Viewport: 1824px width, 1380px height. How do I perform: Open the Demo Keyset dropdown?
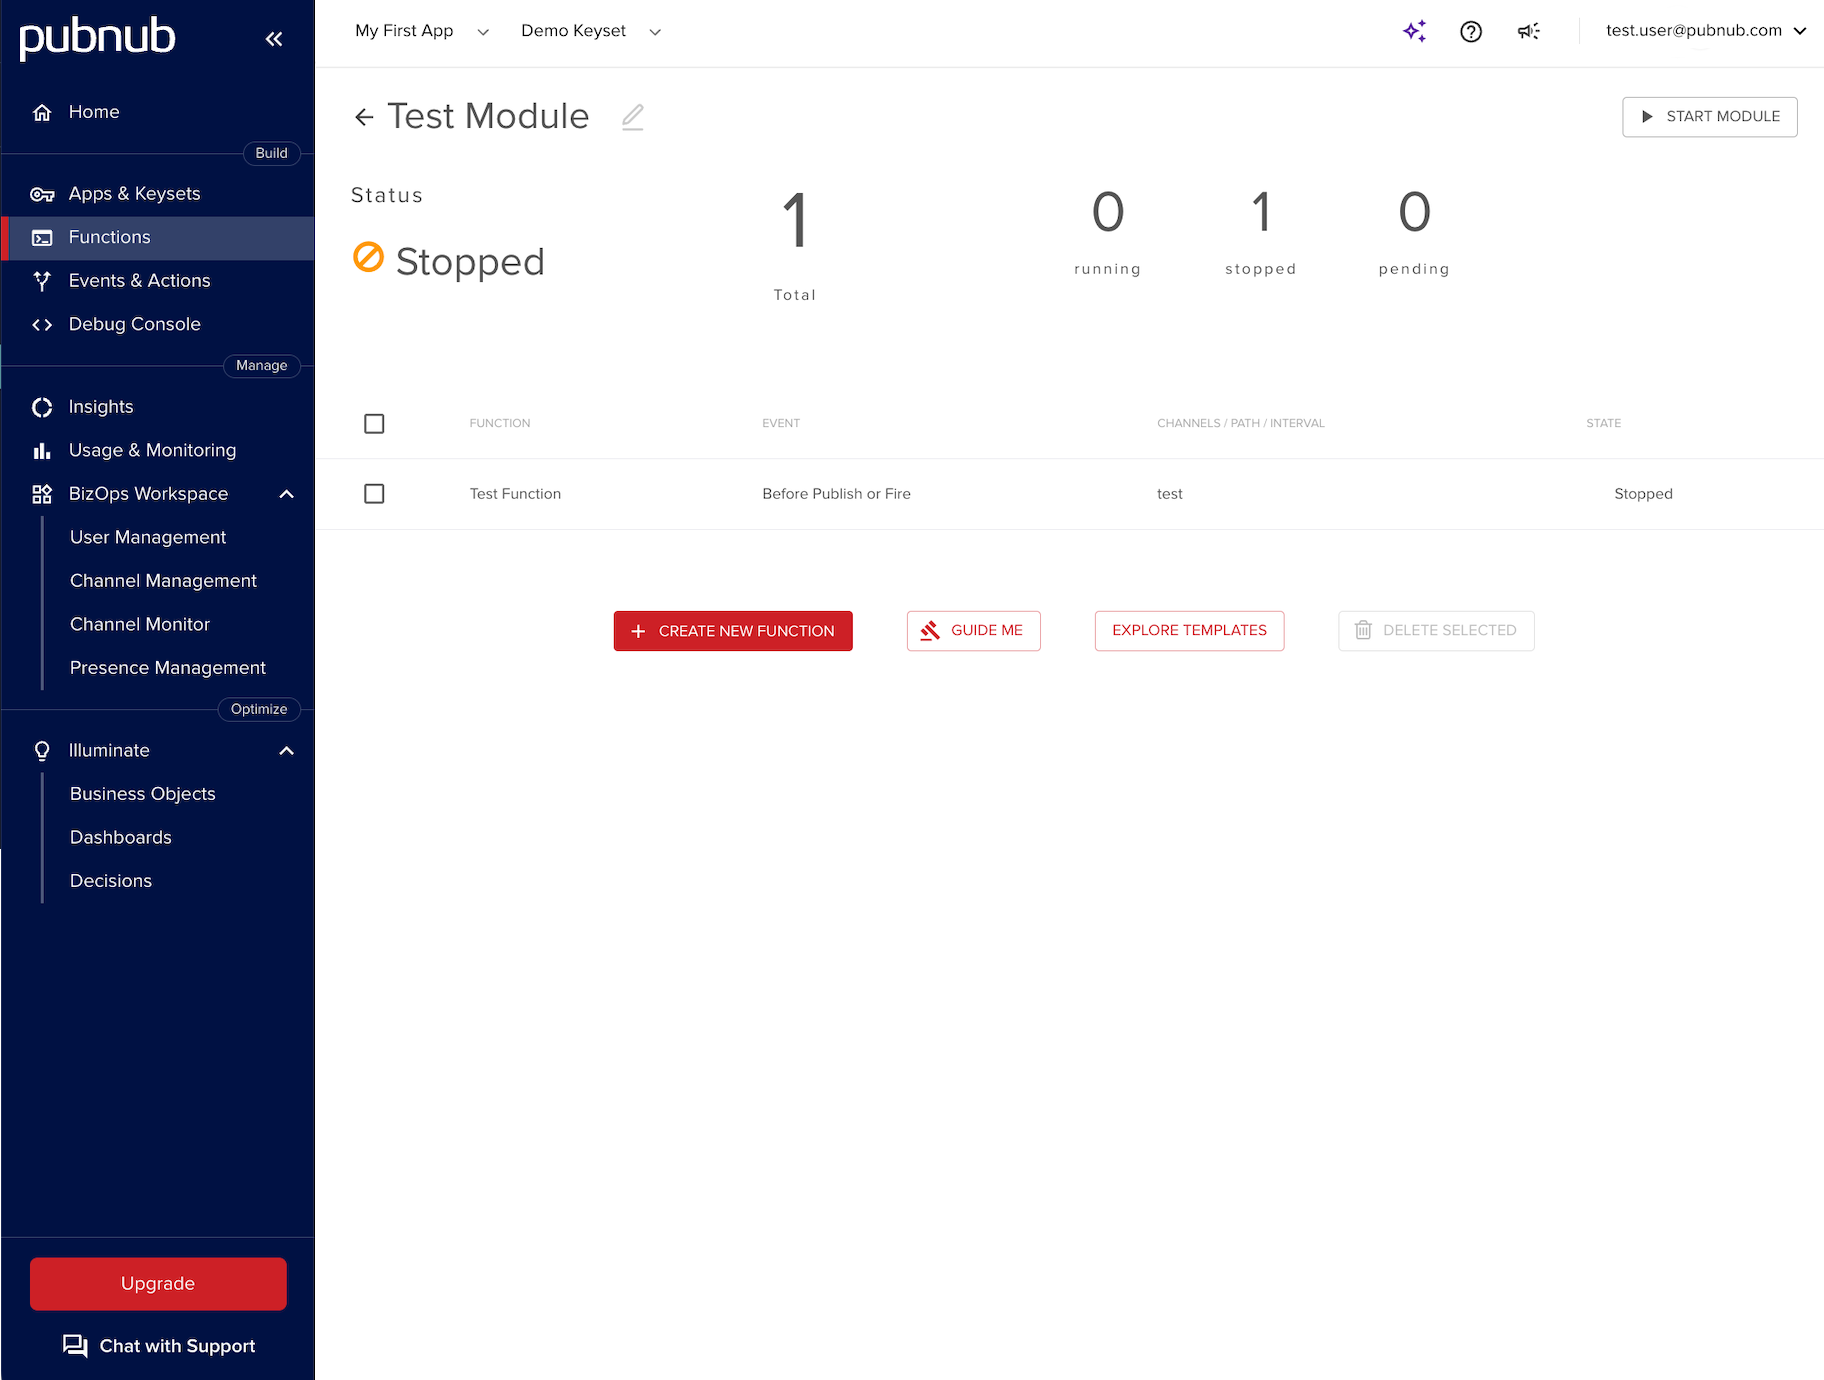tap(590, 31)
